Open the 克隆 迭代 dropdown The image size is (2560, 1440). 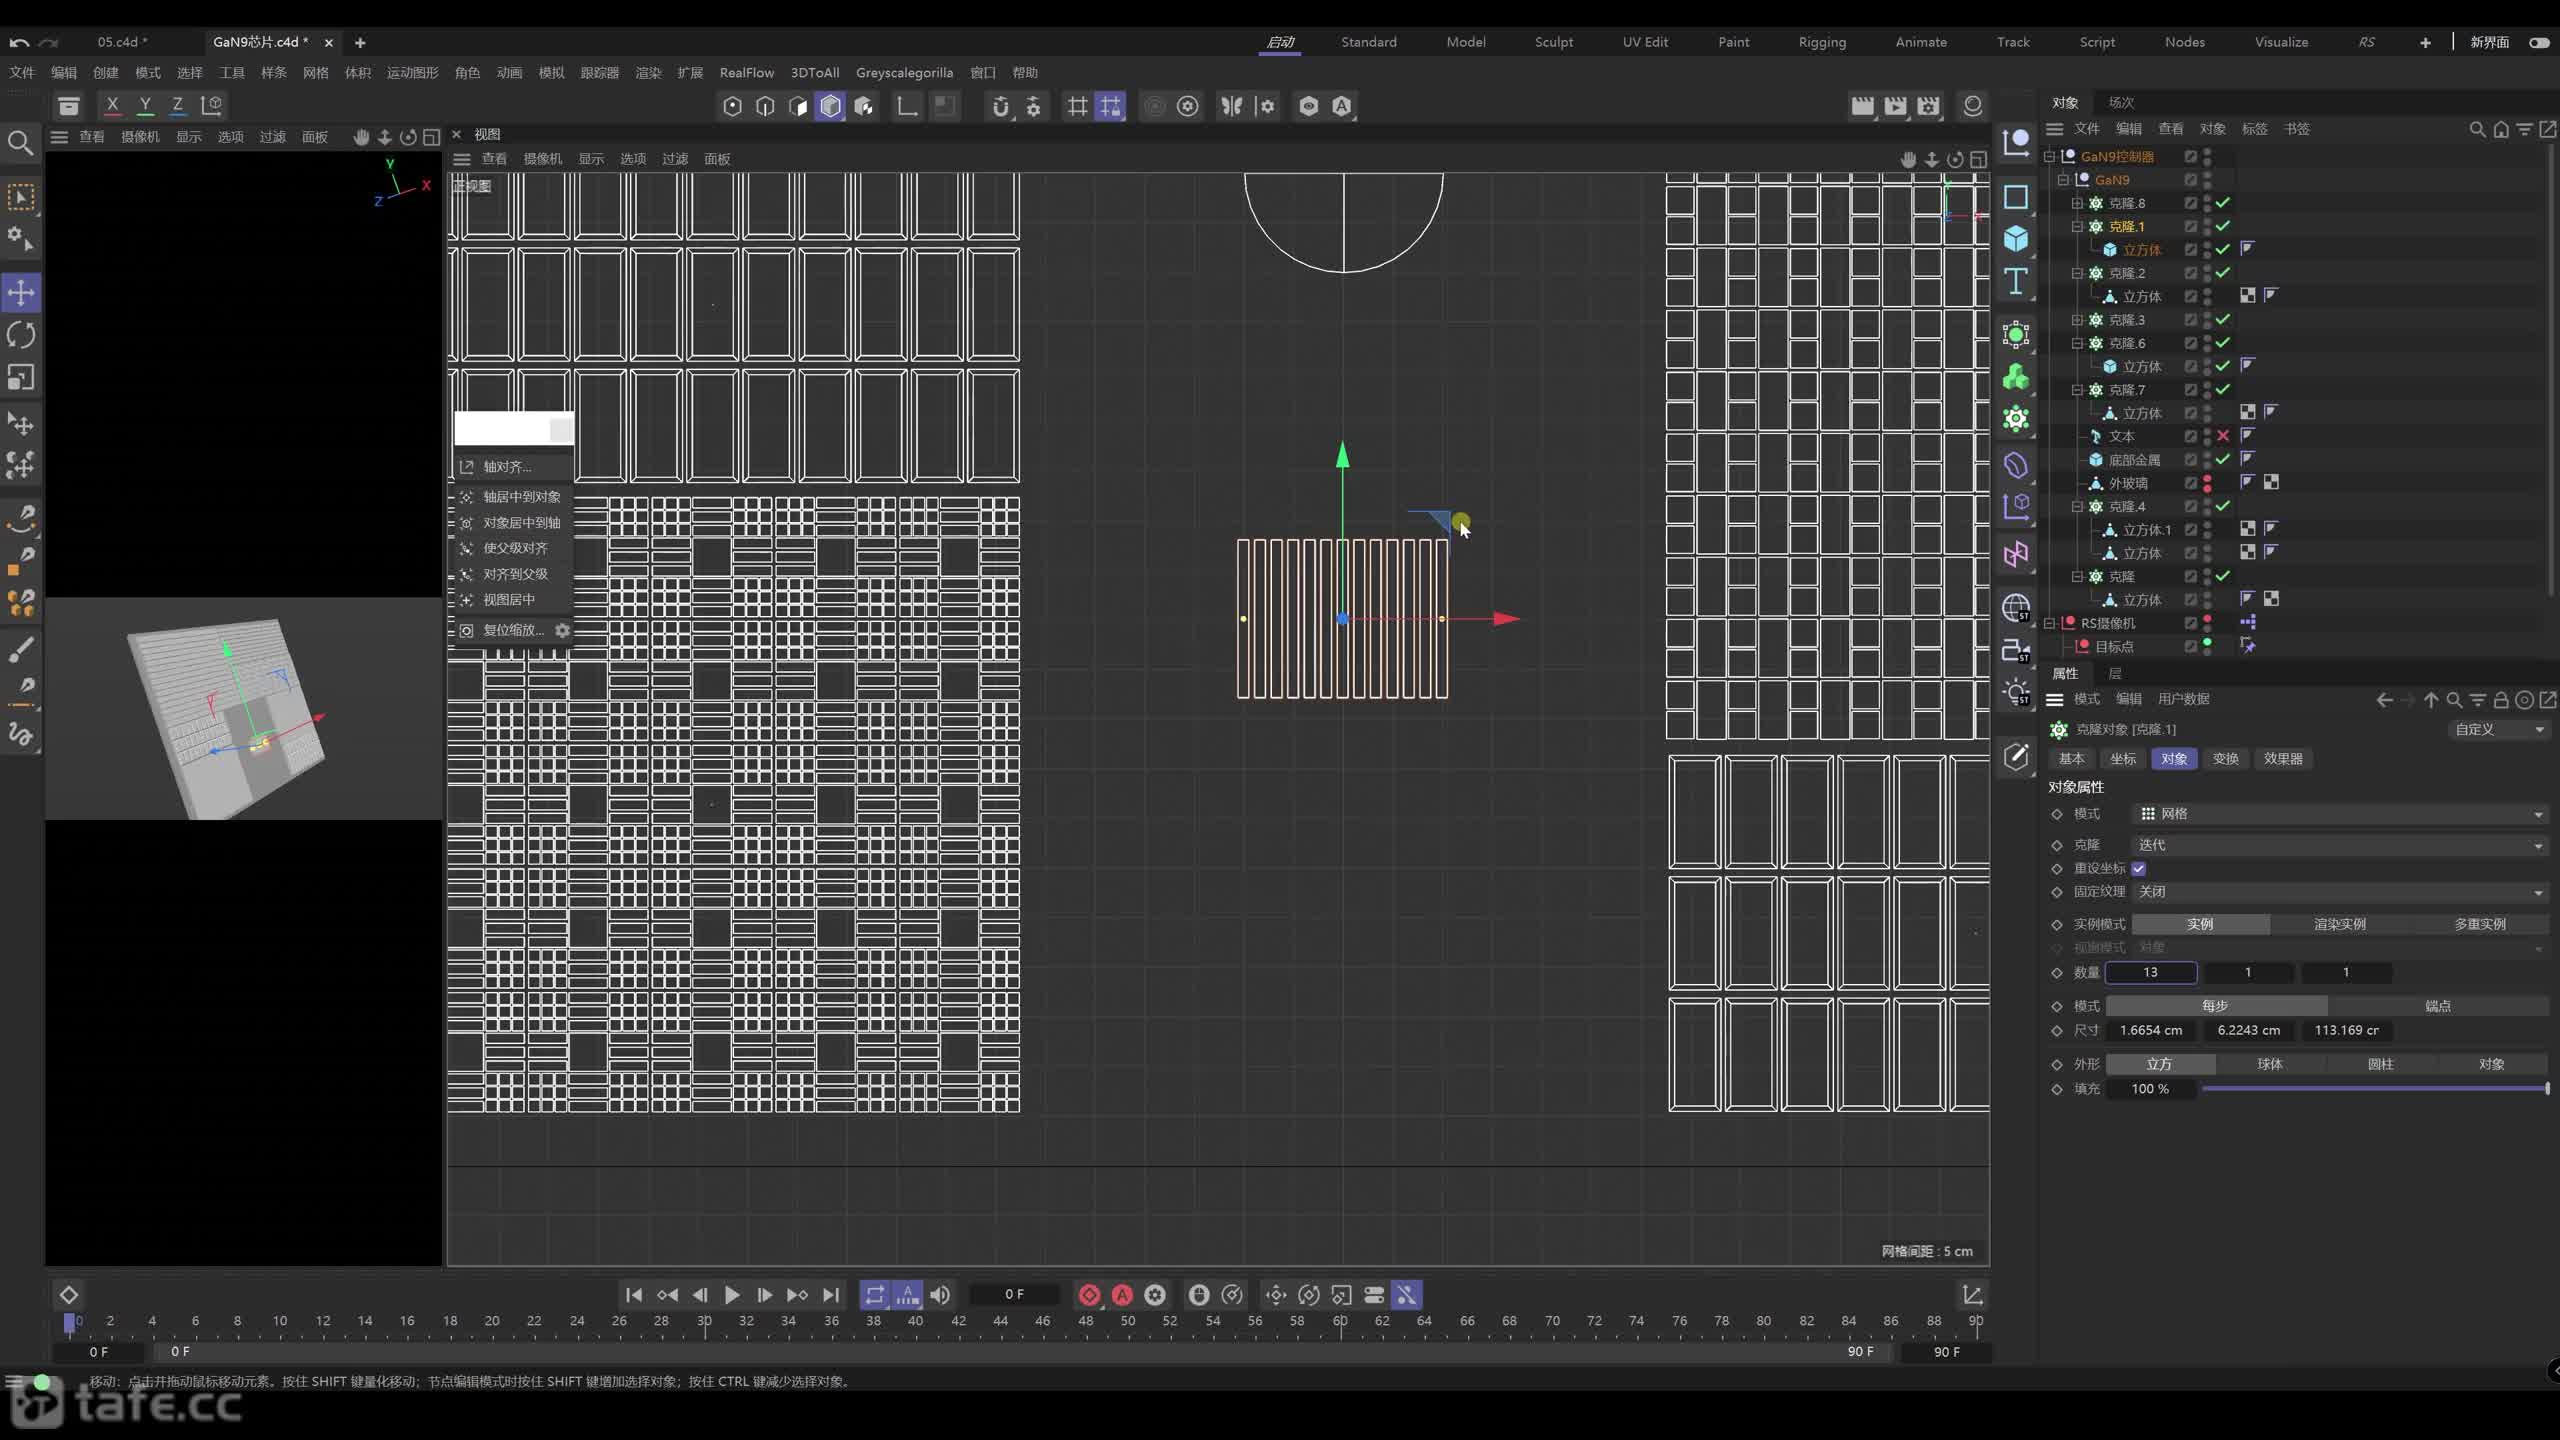pyautogui.click(x=2337, y=845)
